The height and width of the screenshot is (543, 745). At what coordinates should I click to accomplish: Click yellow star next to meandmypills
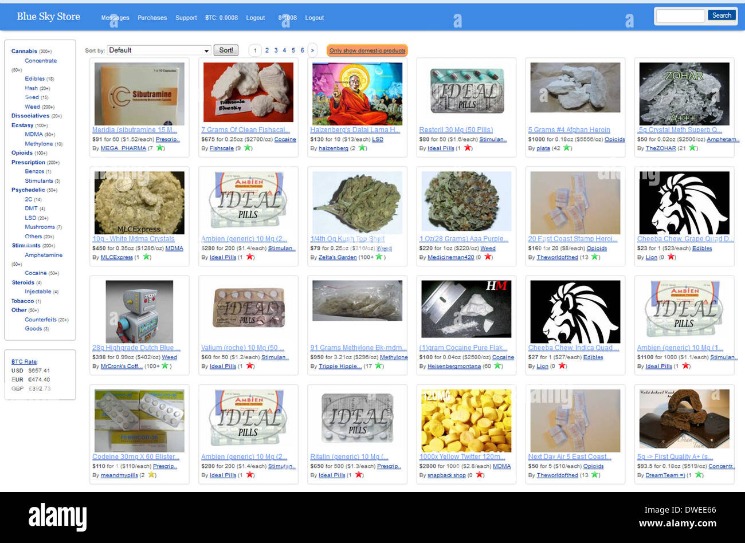point(152,475)
